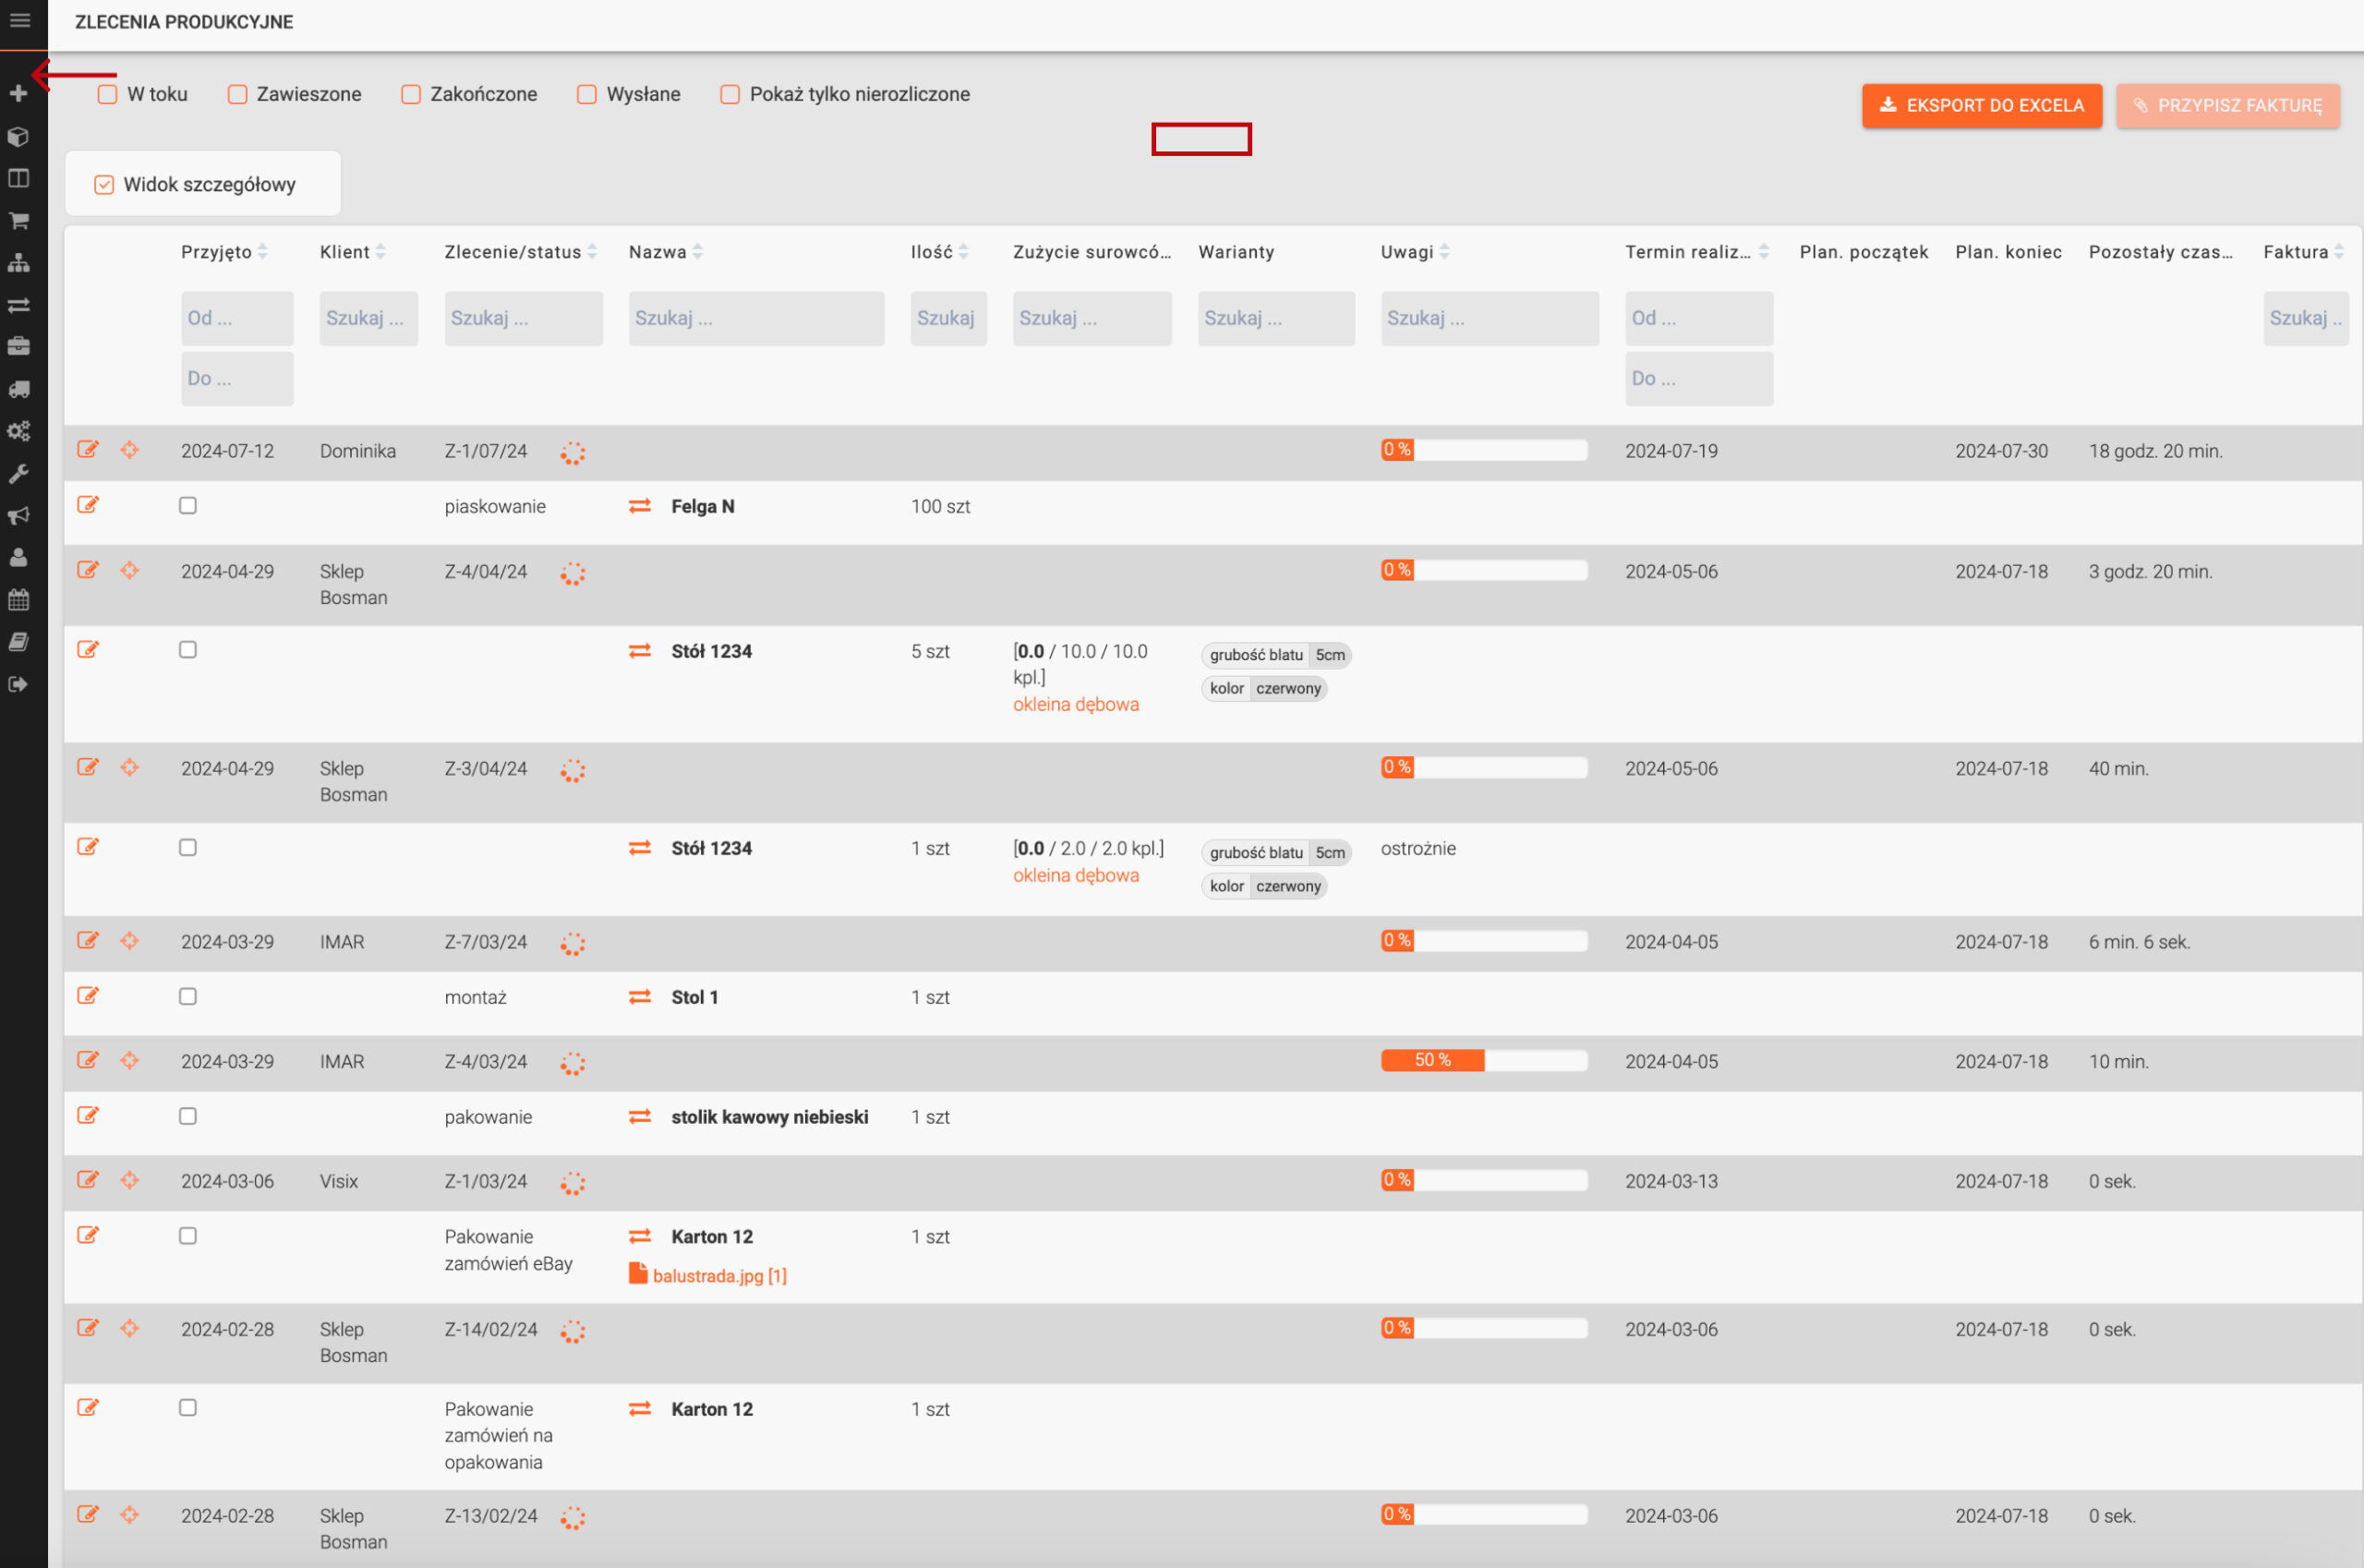
Task: Open the calendar icon in the sidebar
Action: pyautogui.click(x=18, y=600)
